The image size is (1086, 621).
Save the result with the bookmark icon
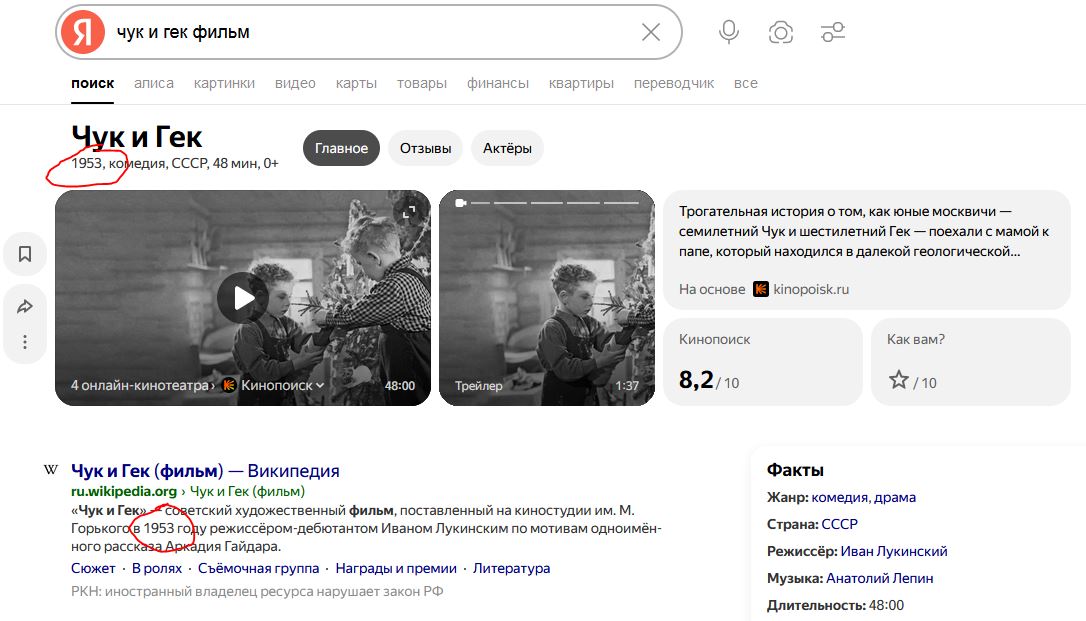point(25,254)
